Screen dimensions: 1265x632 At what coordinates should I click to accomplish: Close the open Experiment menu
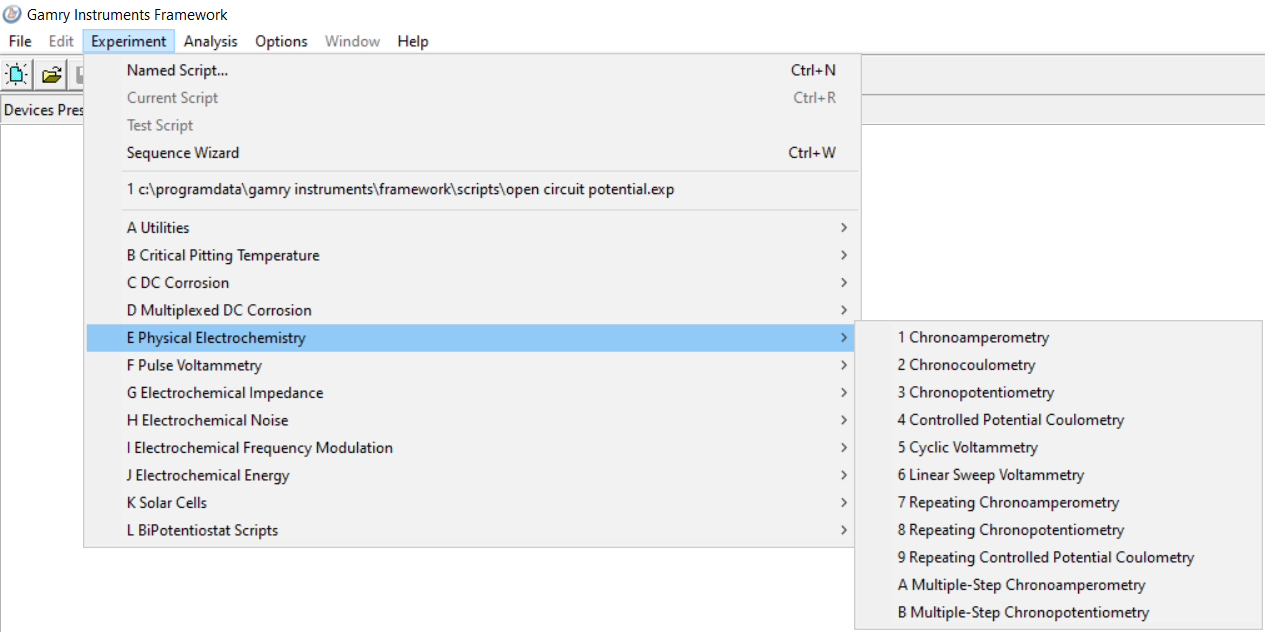[129, 41]
